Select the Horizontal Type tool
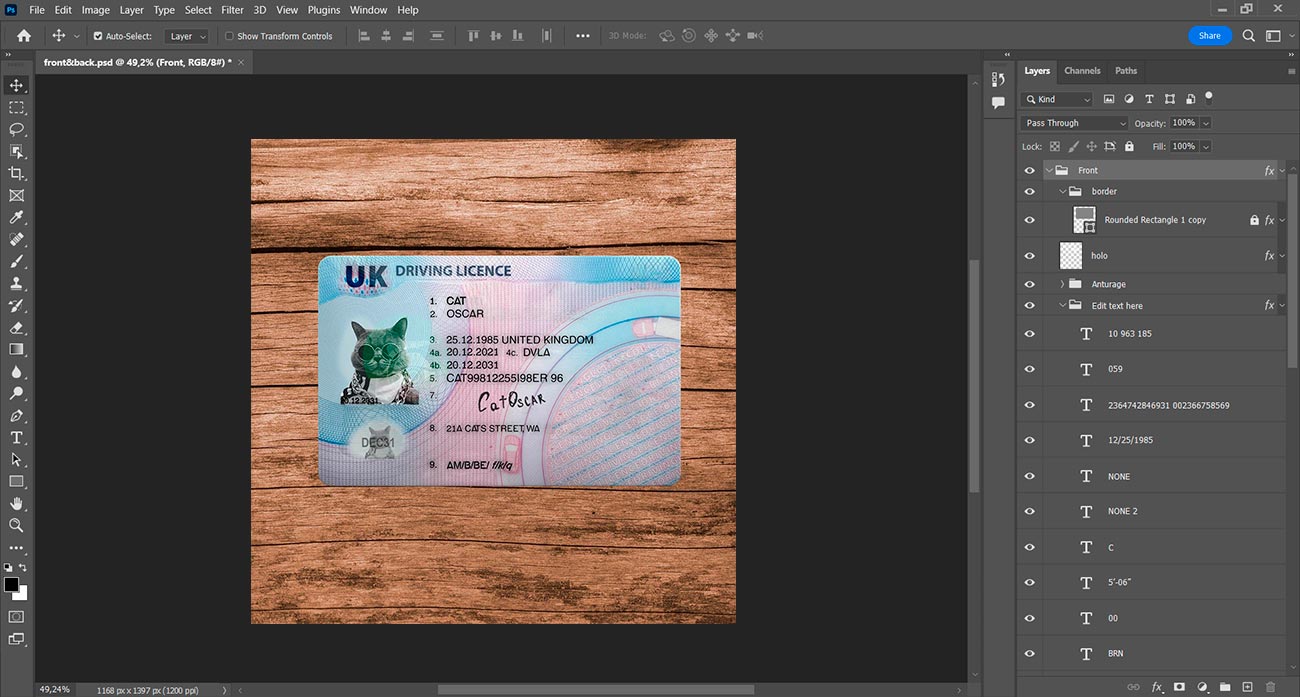 pyautogui.click(x=16, y=437)
